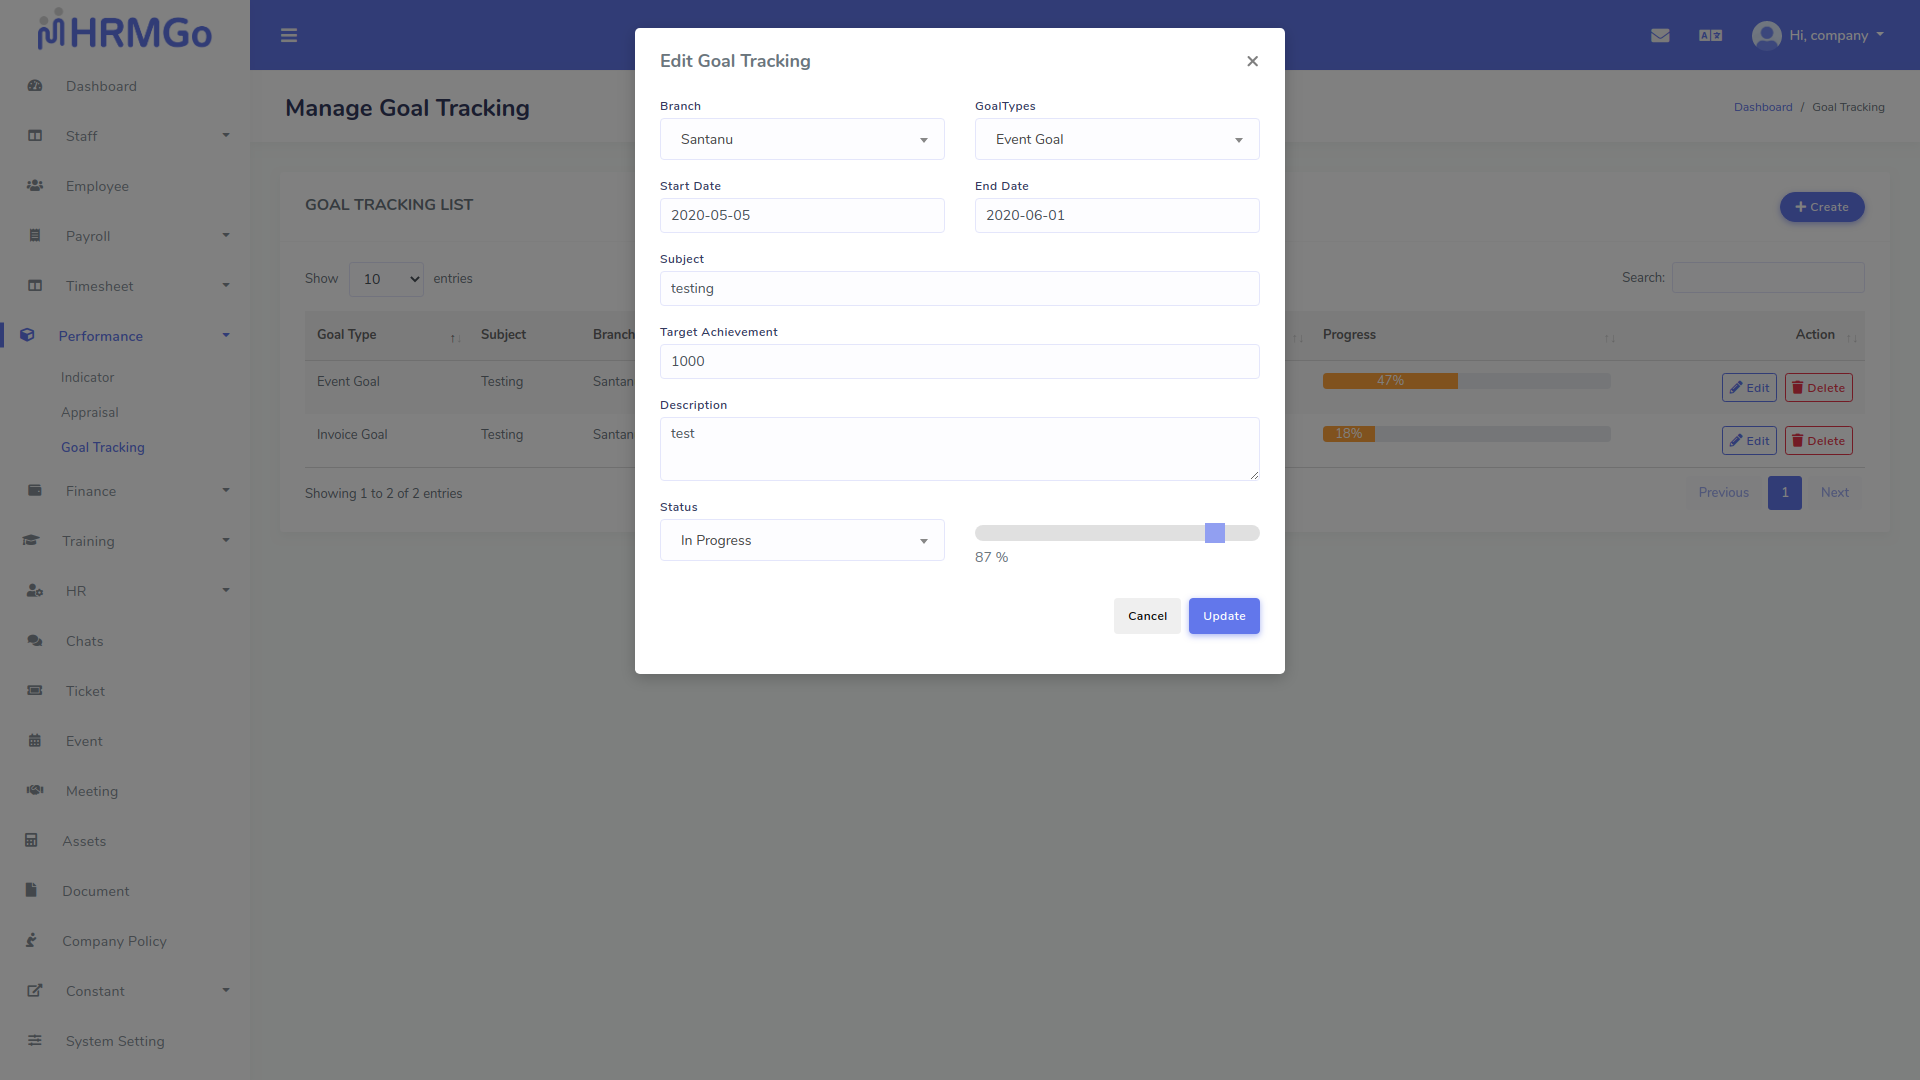Open the GoalTypes dropdown
The height and width of the screenshot is (1080, 1920).
(1116, 139)
